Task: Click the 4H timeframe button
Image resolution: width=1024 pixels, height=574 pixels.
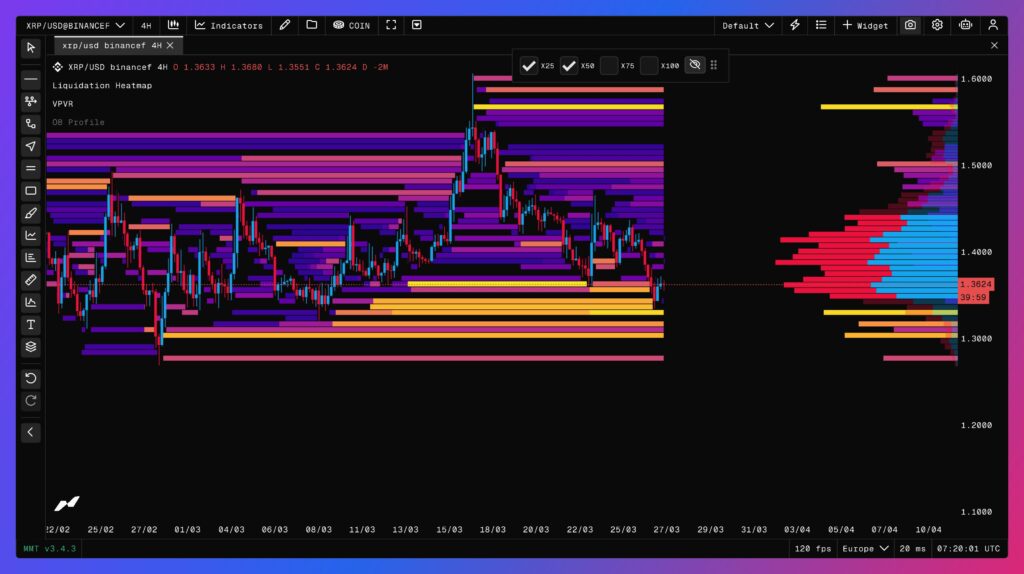Action: pyautogui.click(x=146, y=25)
